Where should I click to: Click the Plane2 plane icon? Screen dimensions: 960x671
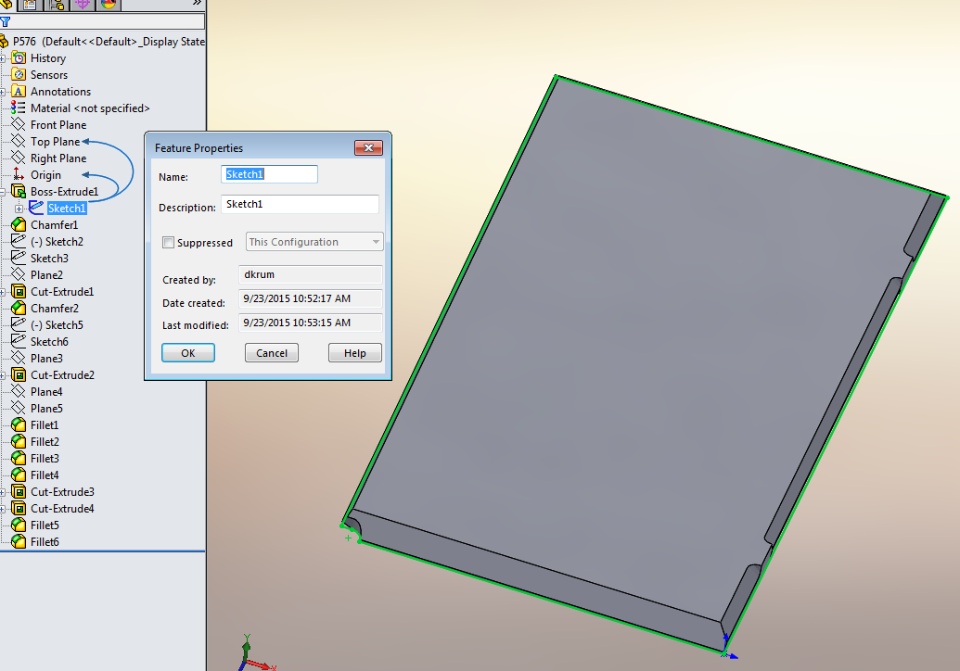click(x=19, y=275)
